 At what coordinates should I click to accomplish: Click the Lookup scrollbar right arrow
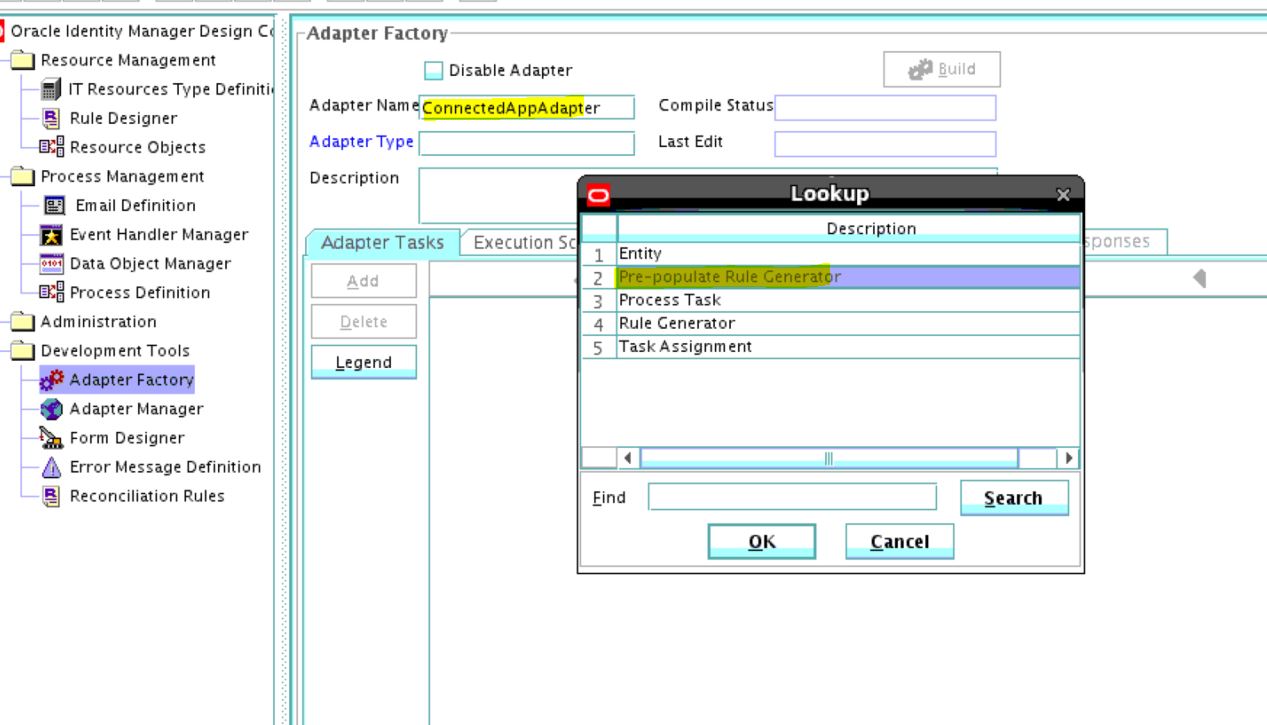1069,458
